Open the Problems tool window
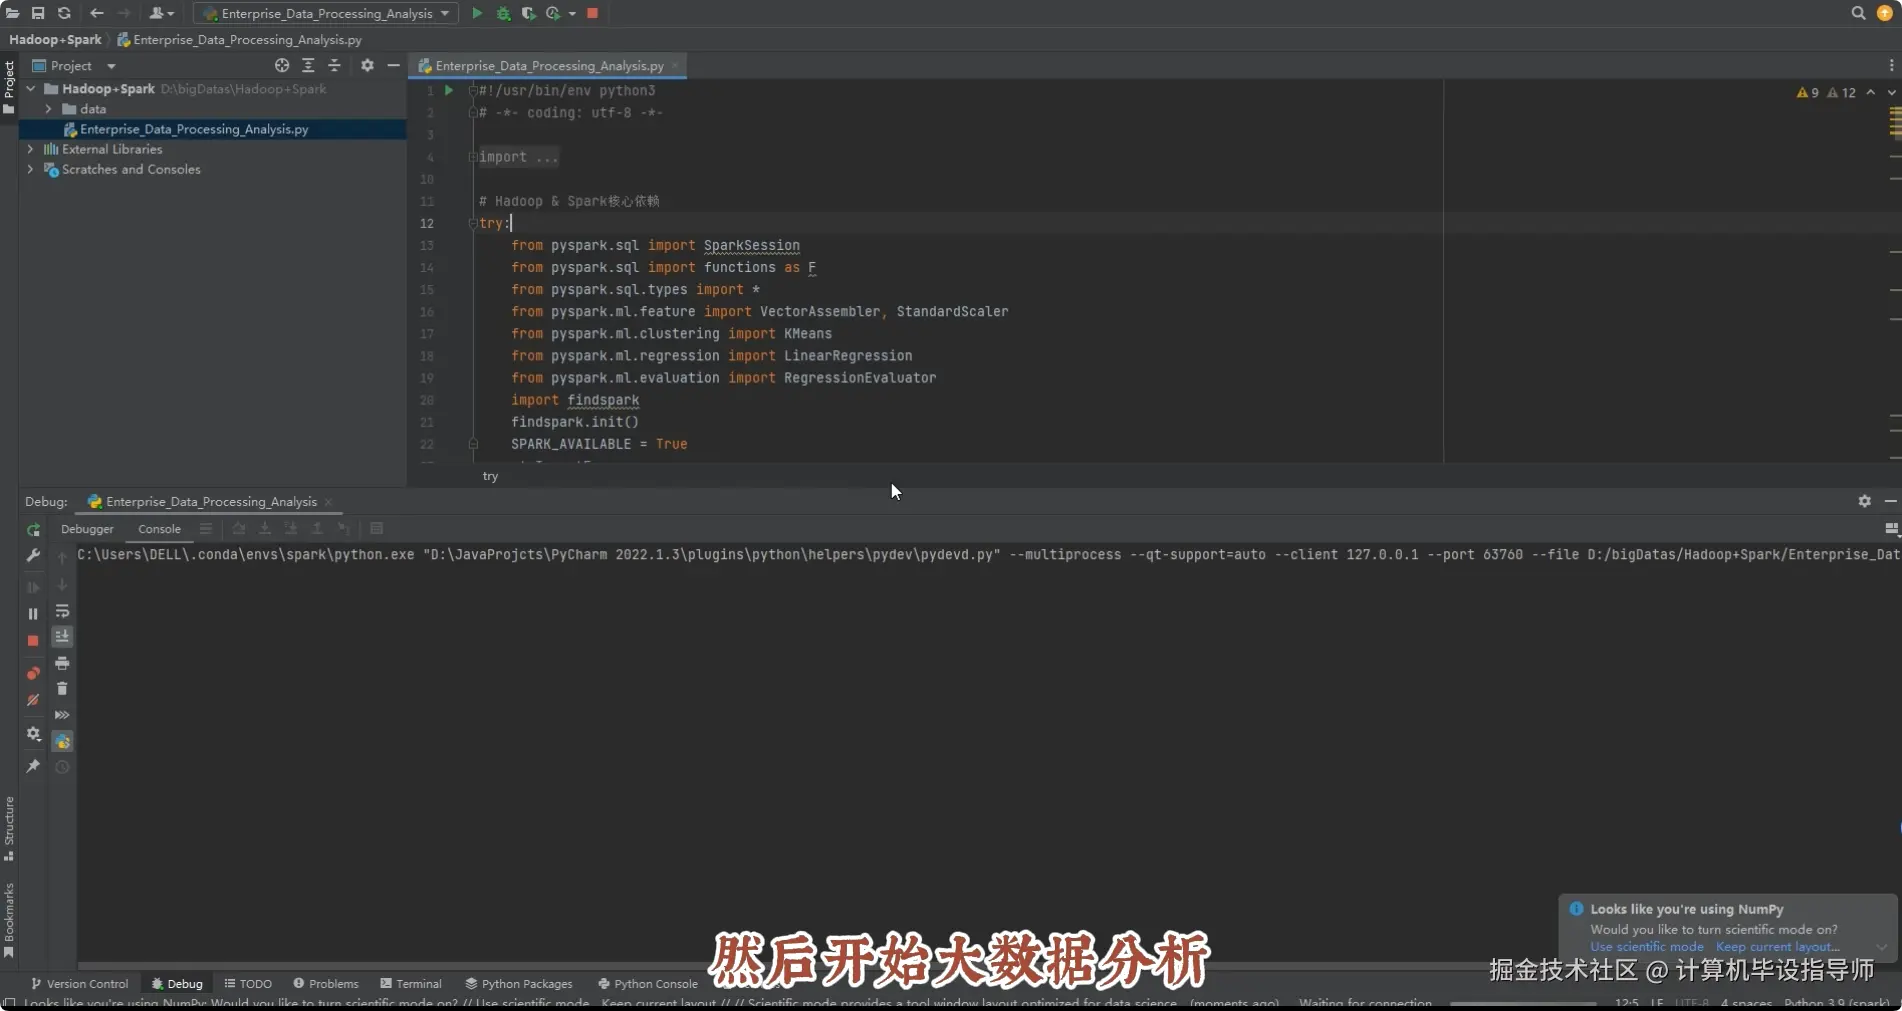 tap(325, 984)
